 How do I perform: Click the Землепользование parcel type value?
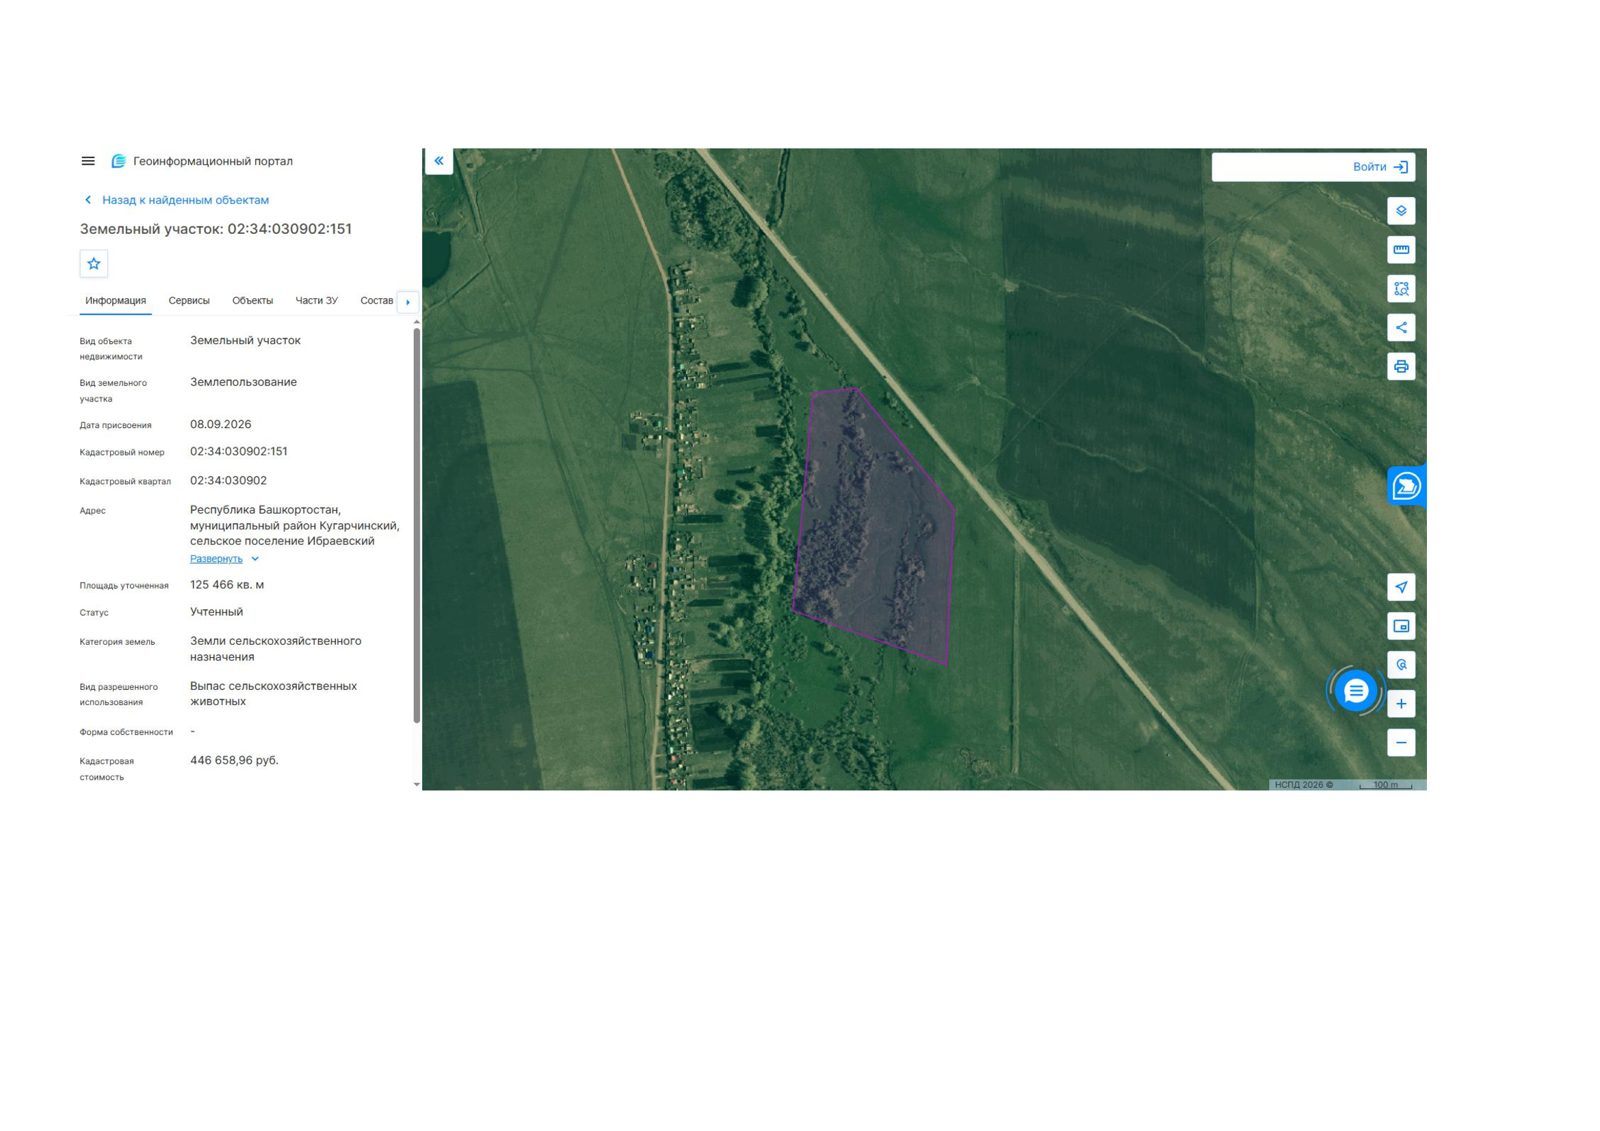[244, 382]
